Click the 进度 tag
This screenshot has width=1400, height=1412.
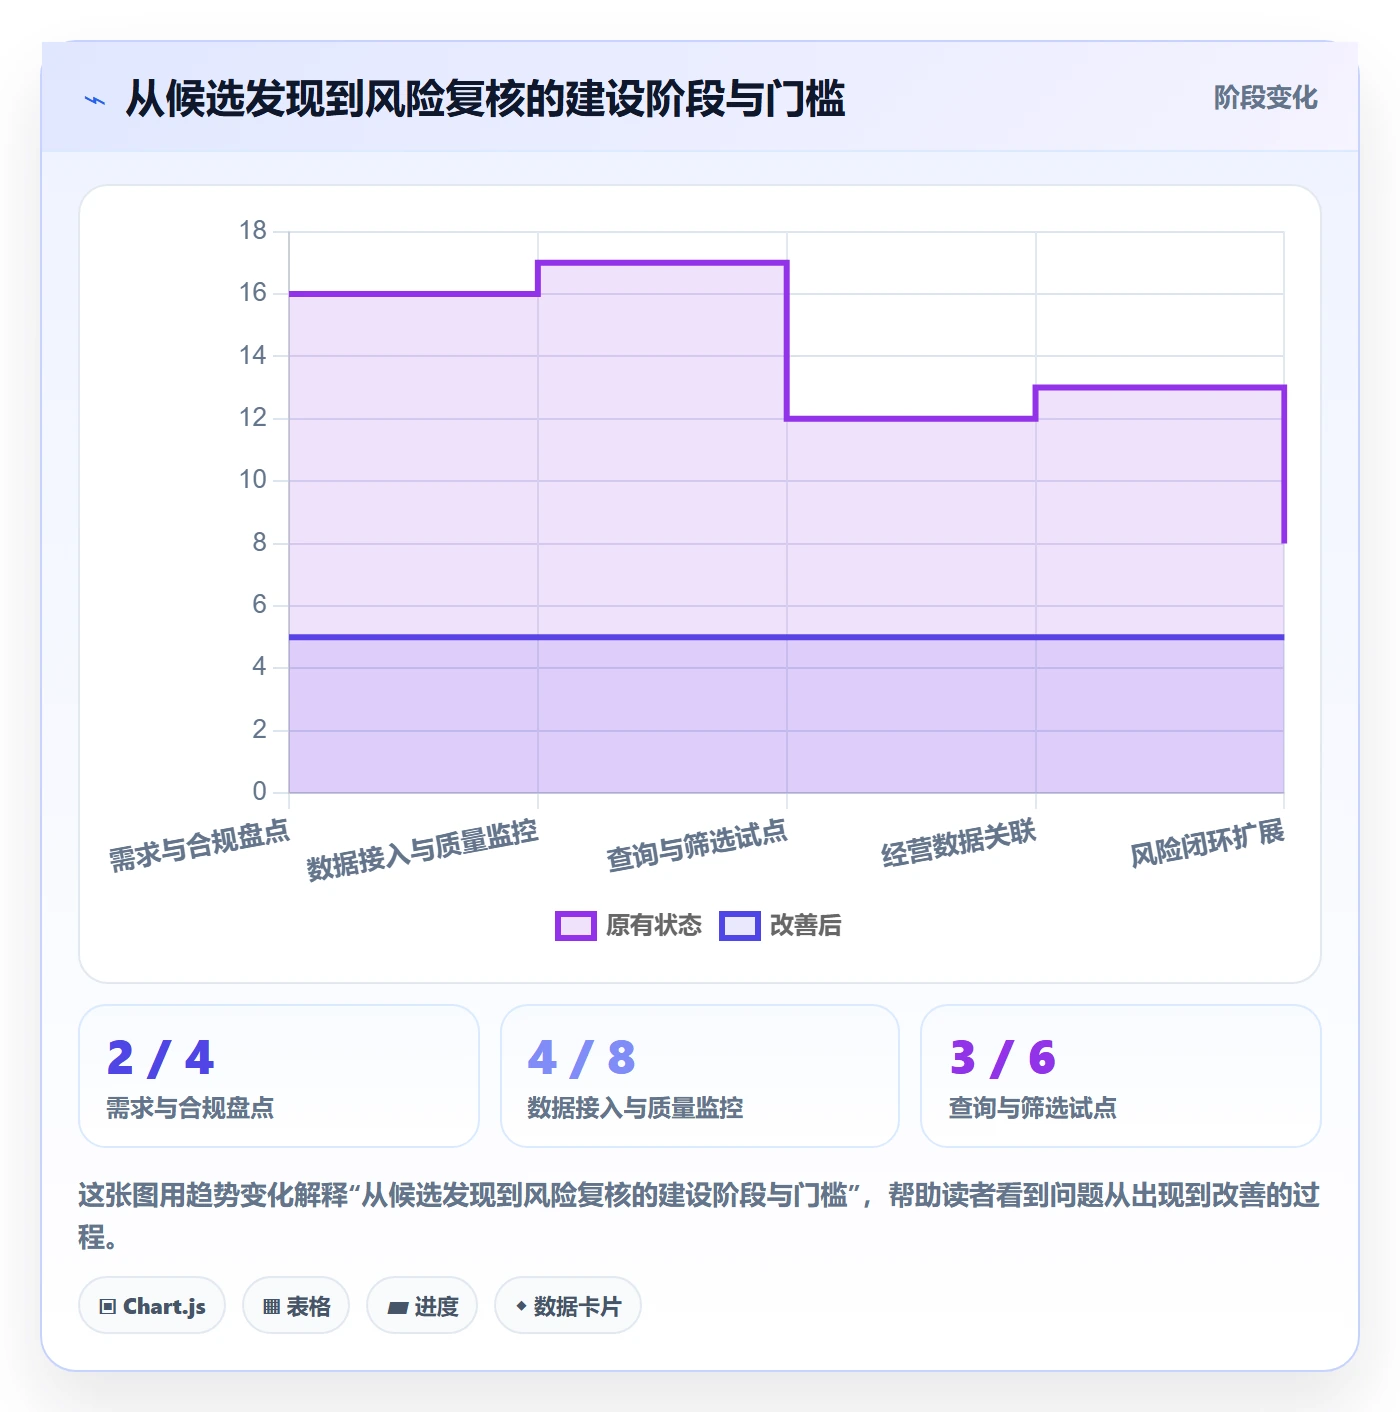point(422,1306)
